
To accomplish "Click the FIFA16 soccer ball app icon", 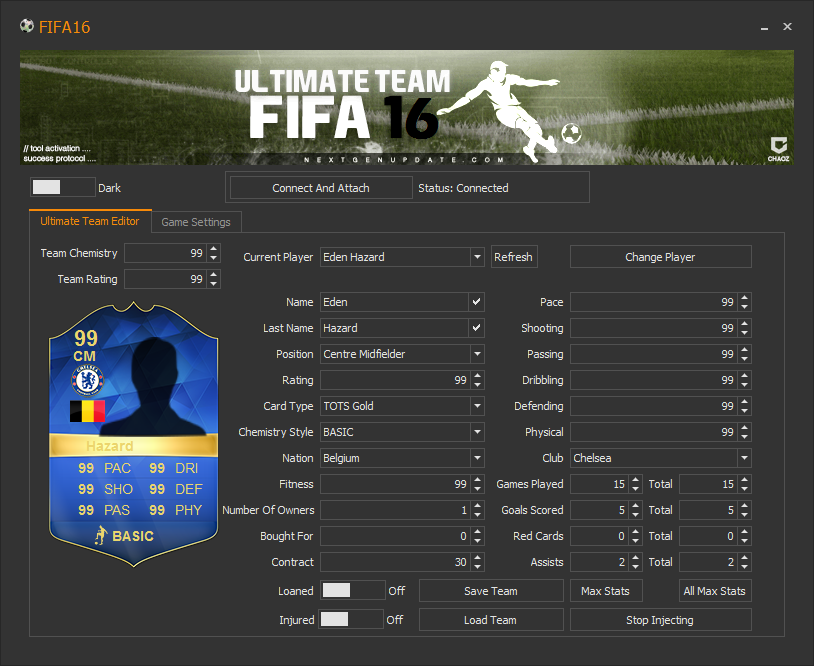I will point(27,25).
